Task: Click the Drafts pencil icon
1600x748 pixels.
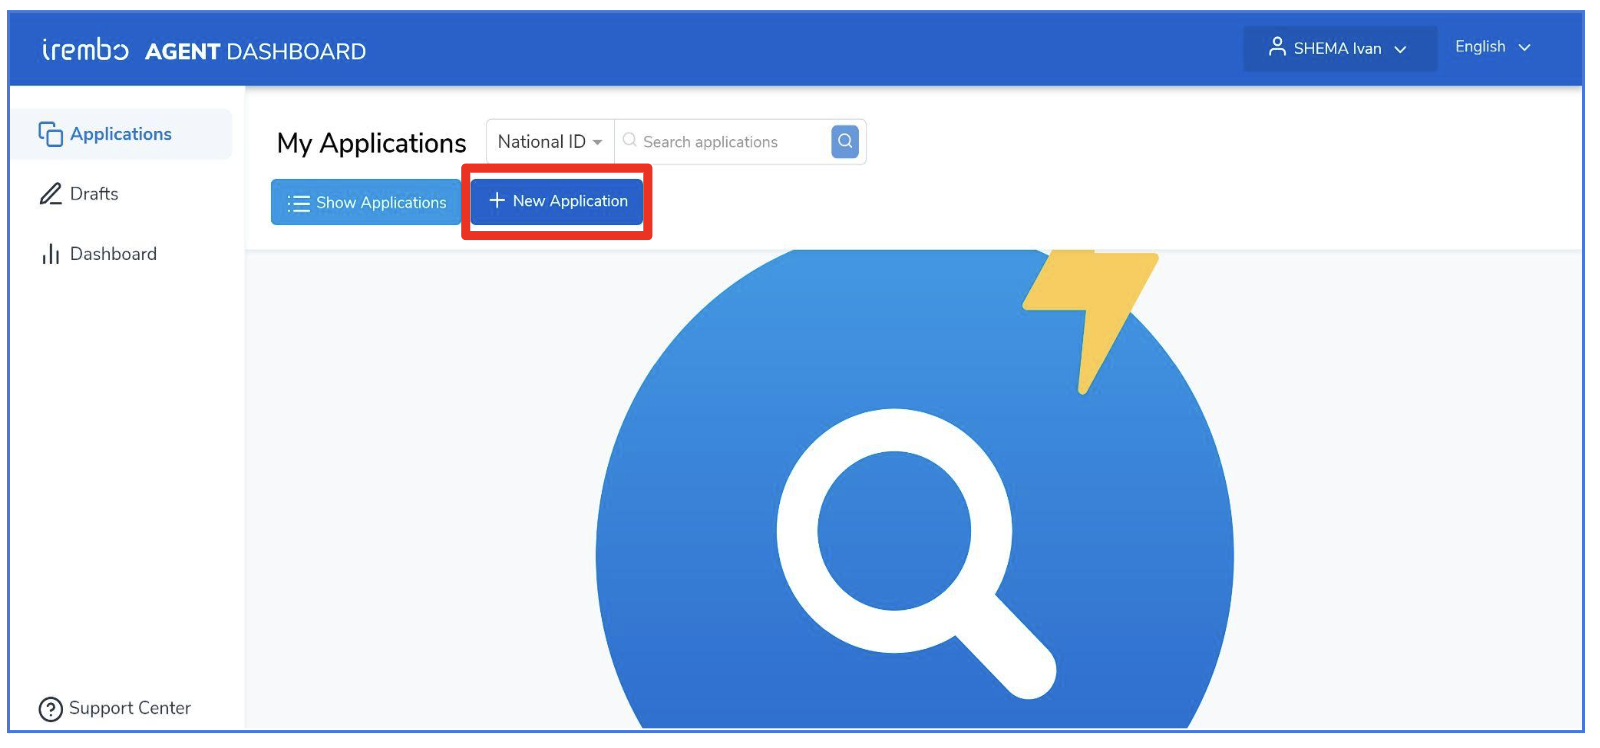Action: click(x=50, y=194)
